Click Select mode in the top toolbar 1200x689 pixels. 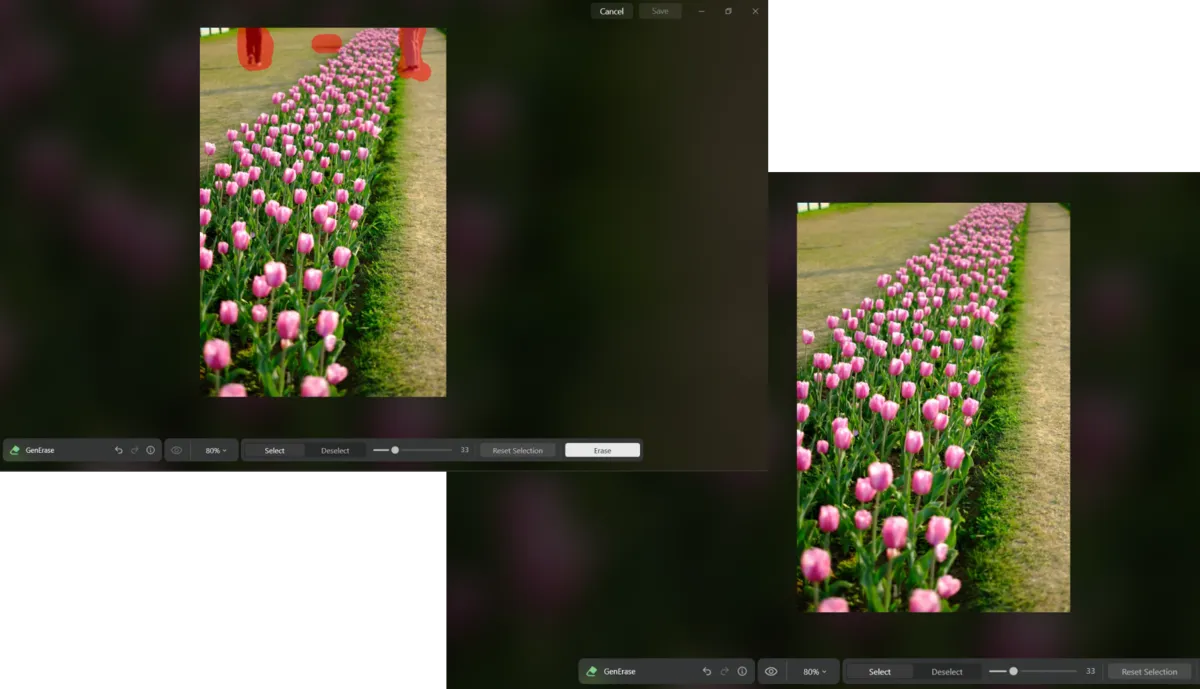pos(272,450)
